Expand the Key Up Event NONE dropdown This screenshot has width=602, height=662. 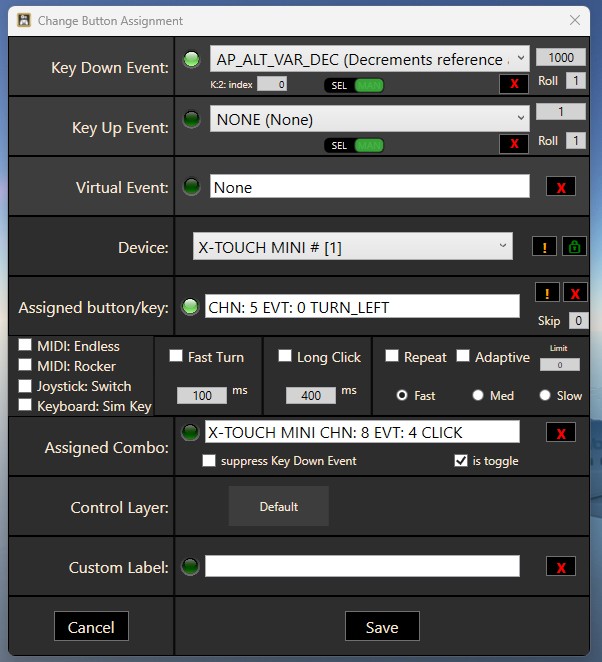(369, 120)
